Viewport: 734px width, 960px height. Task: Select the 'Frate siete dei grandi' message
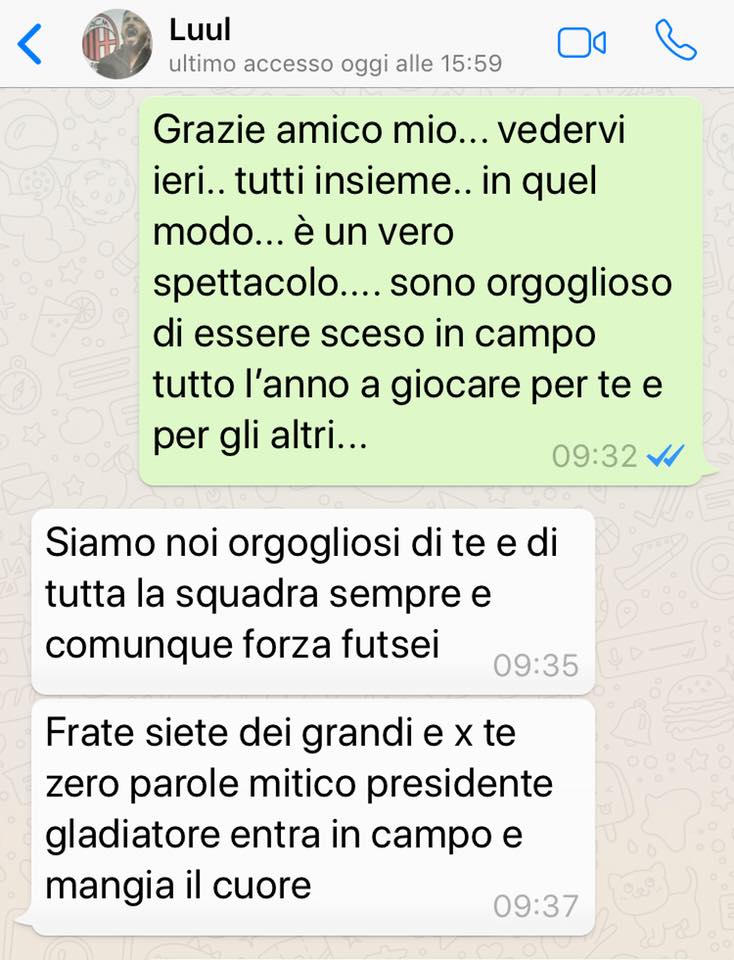coord(313,818)
